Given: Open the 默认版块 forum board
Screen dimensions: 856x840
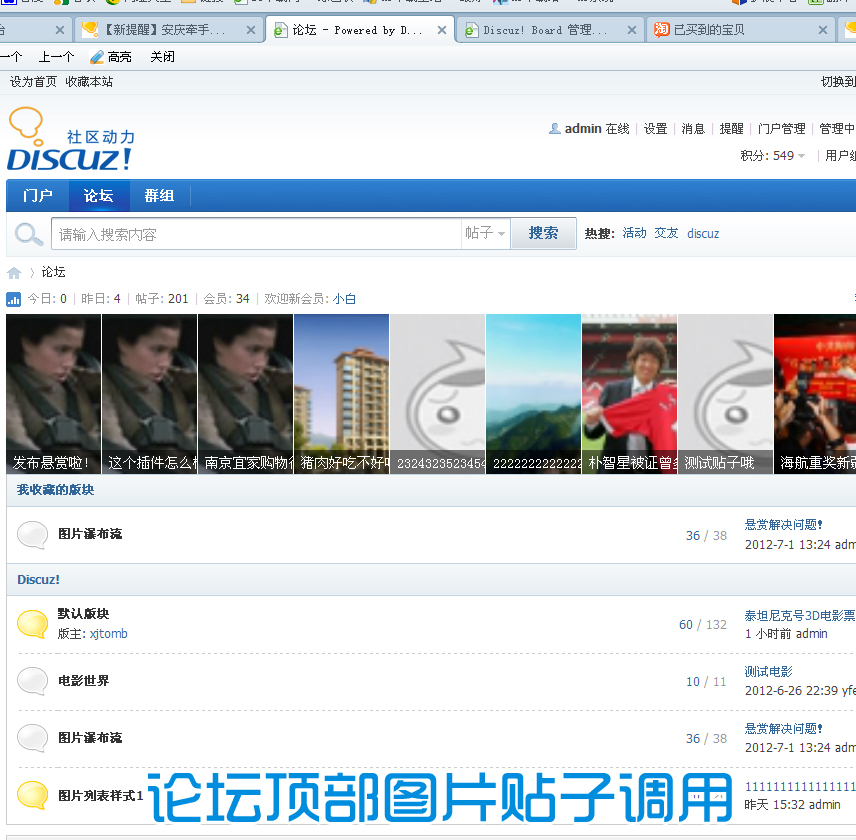Looking at the screenshot, I should [84, 613].
